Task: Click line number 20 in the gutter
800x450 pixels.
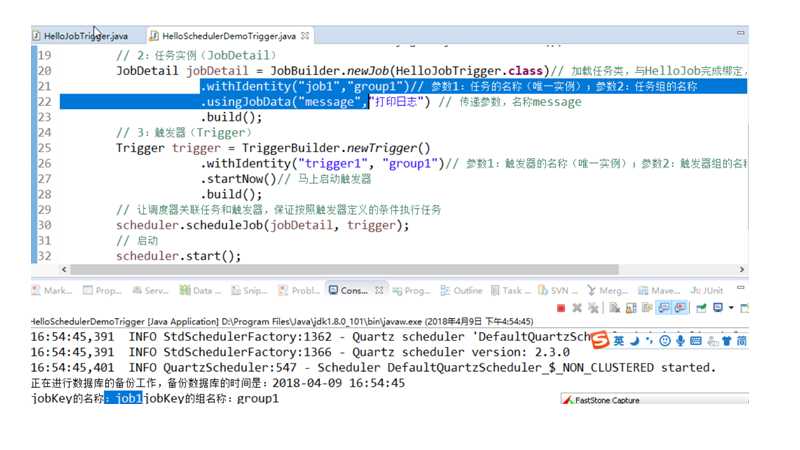Action: pos(44,71)
